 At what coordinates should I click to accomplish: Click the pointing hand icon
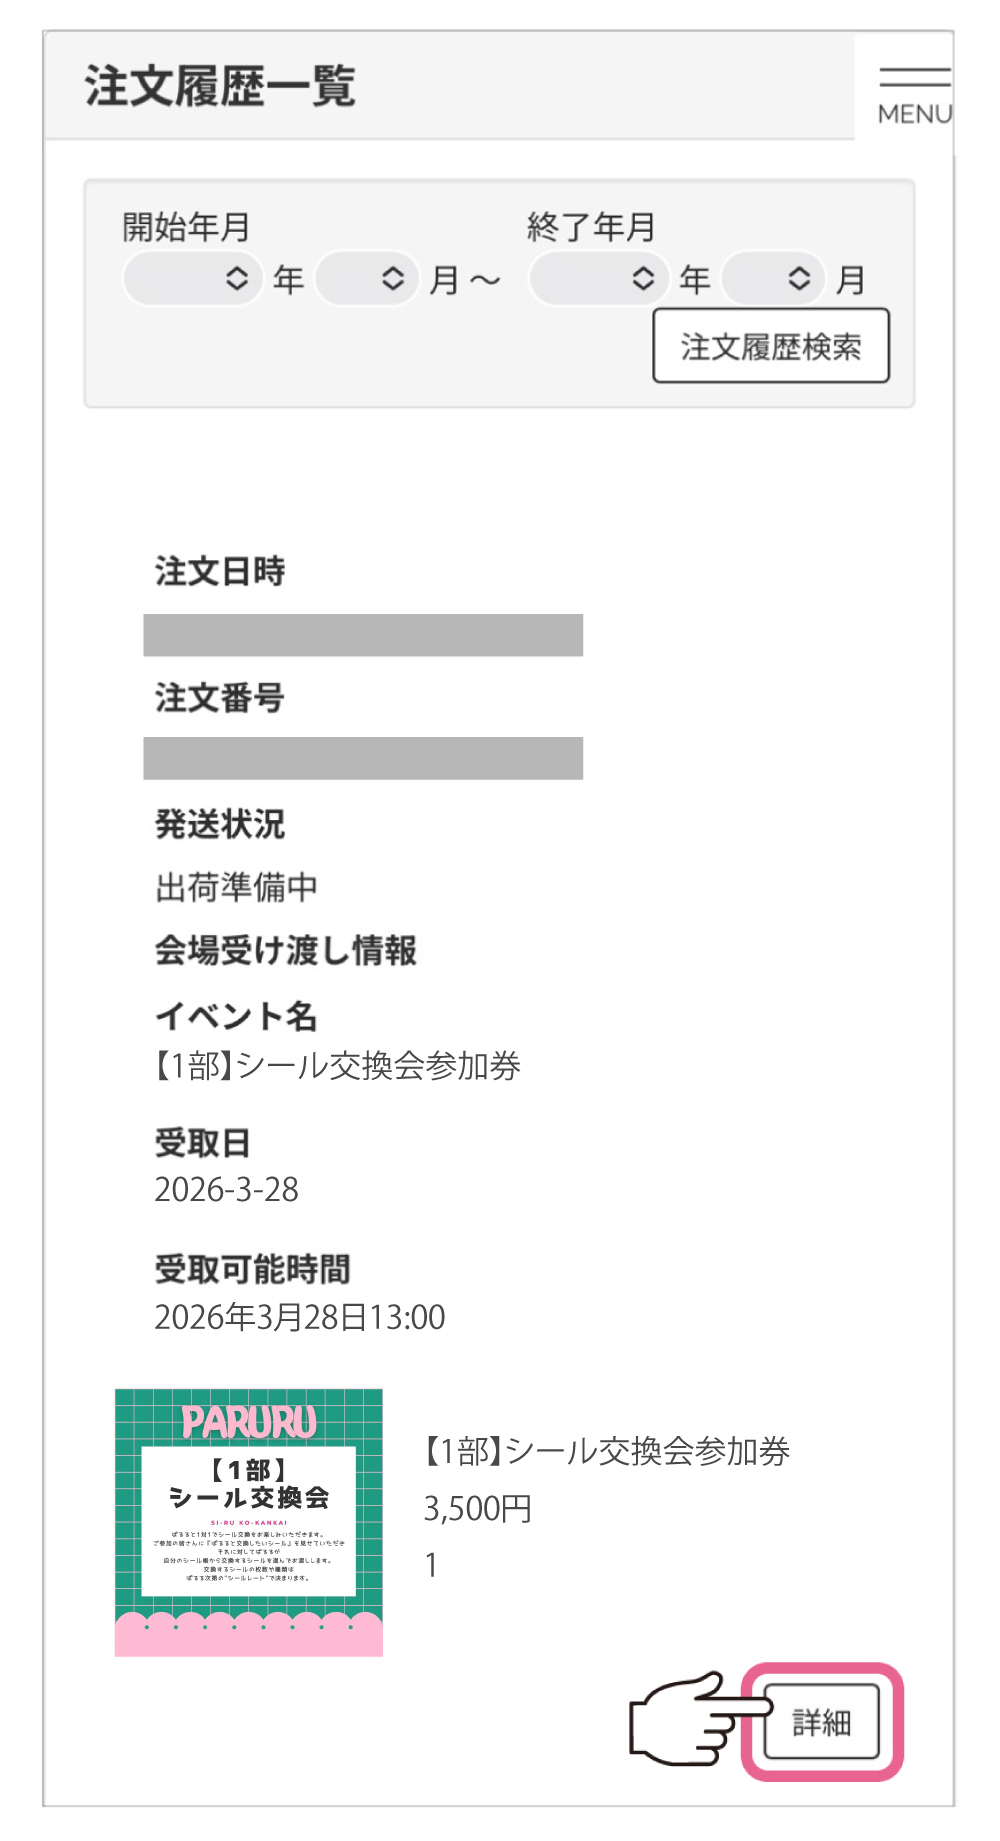click(x=688, y=1719)
